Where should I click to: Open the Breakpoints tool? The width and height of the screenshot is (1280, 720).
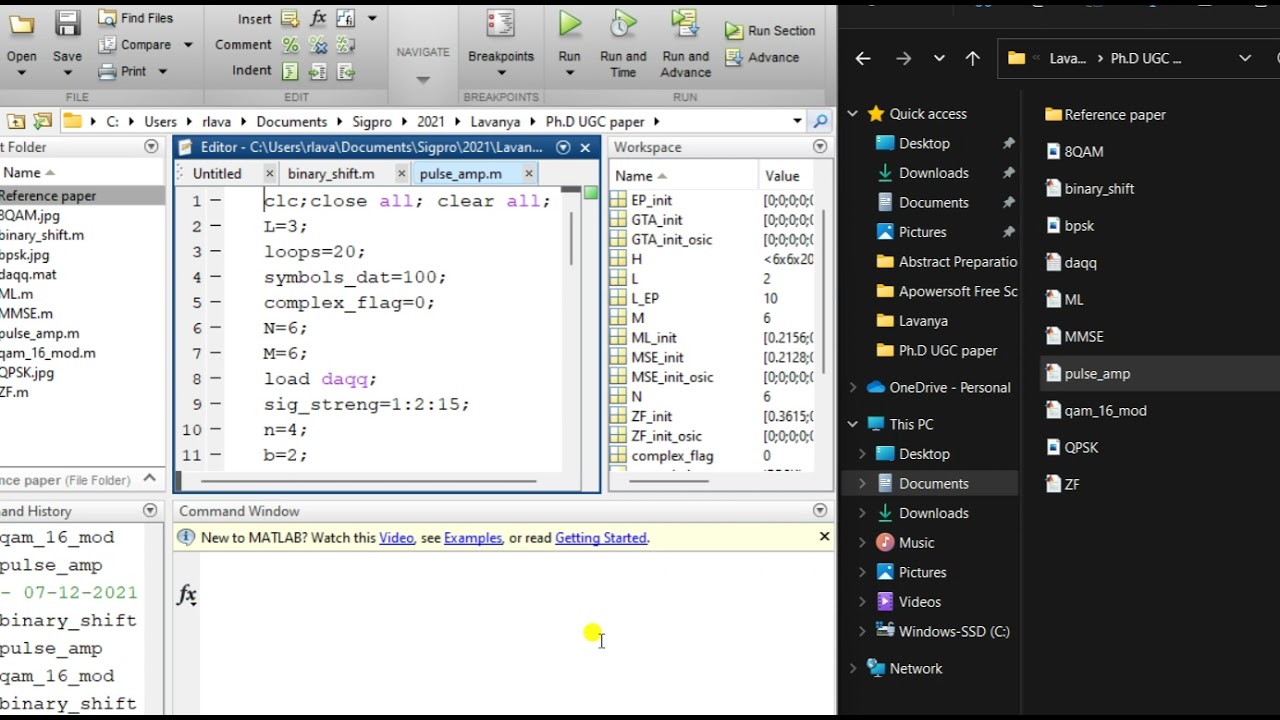(x=500, y=24)
